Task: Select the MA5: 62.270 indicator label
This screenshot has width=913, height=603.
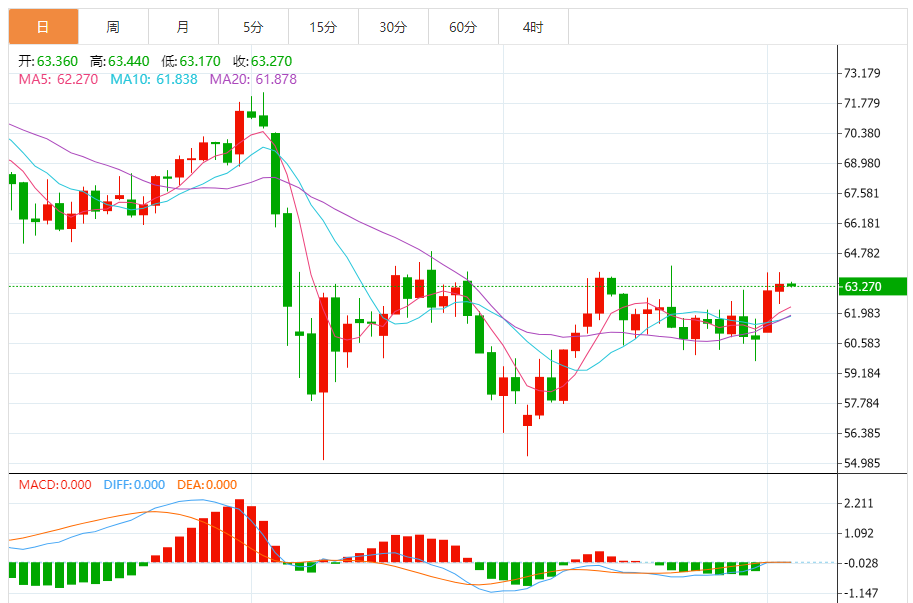Action: coord(58,79)
